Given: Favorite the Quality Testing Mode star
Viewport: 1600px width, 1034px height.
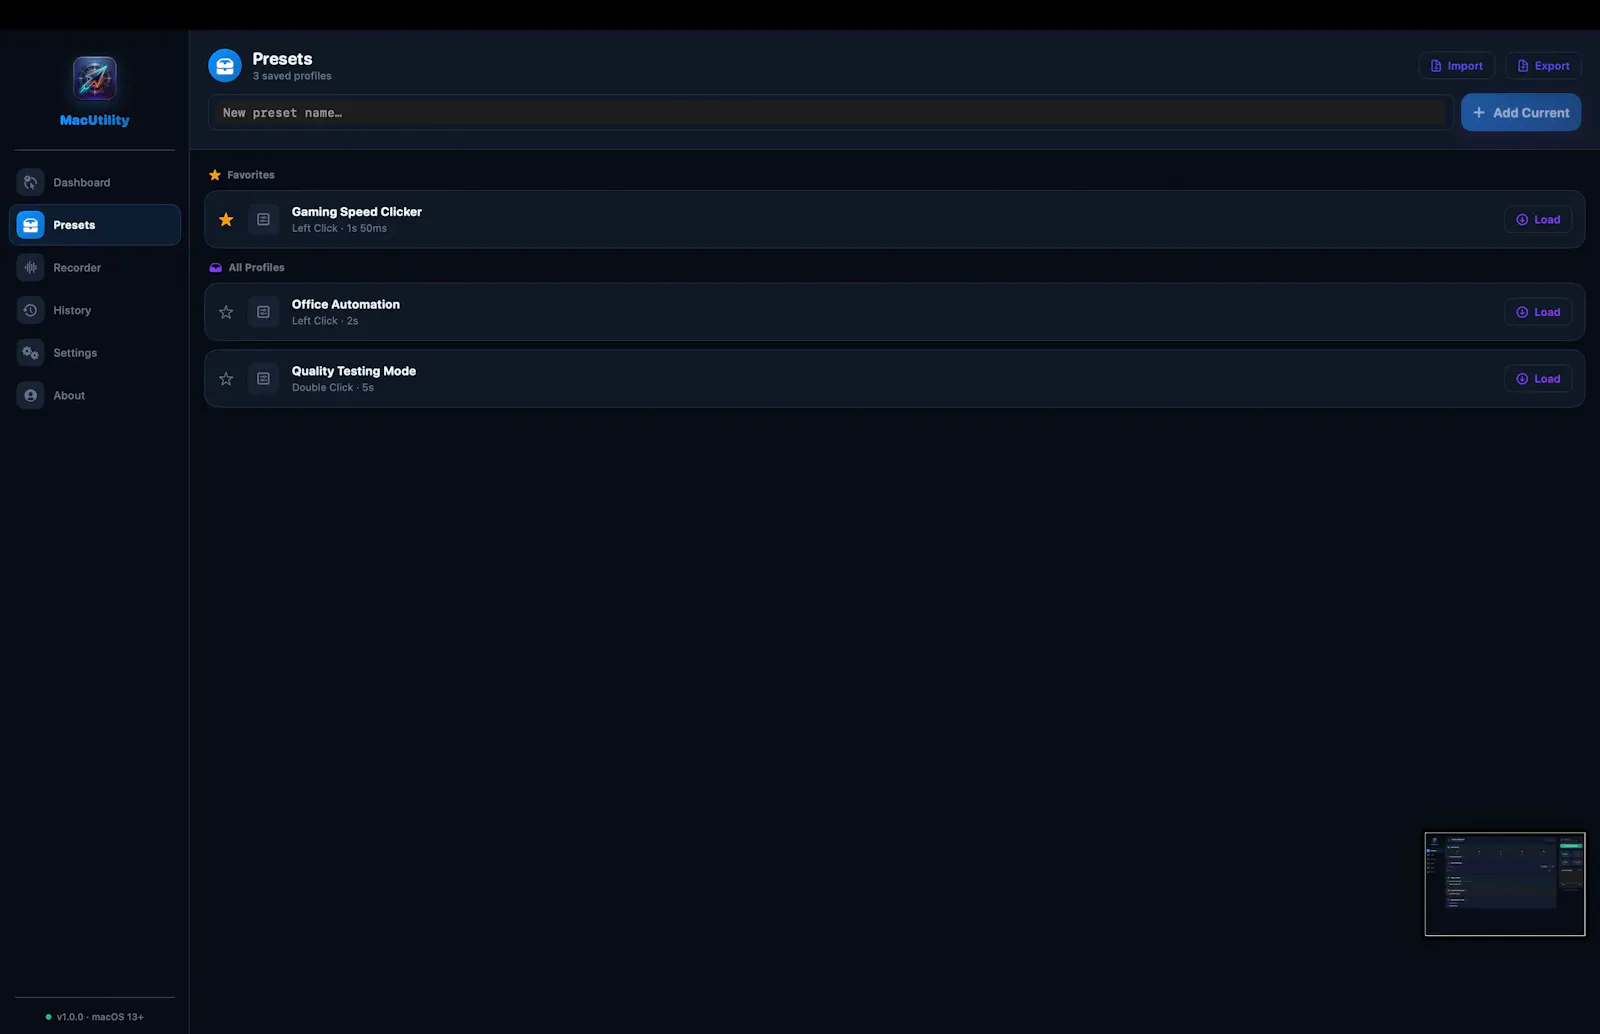Looking at the screenshot, I should coord(226,379).
